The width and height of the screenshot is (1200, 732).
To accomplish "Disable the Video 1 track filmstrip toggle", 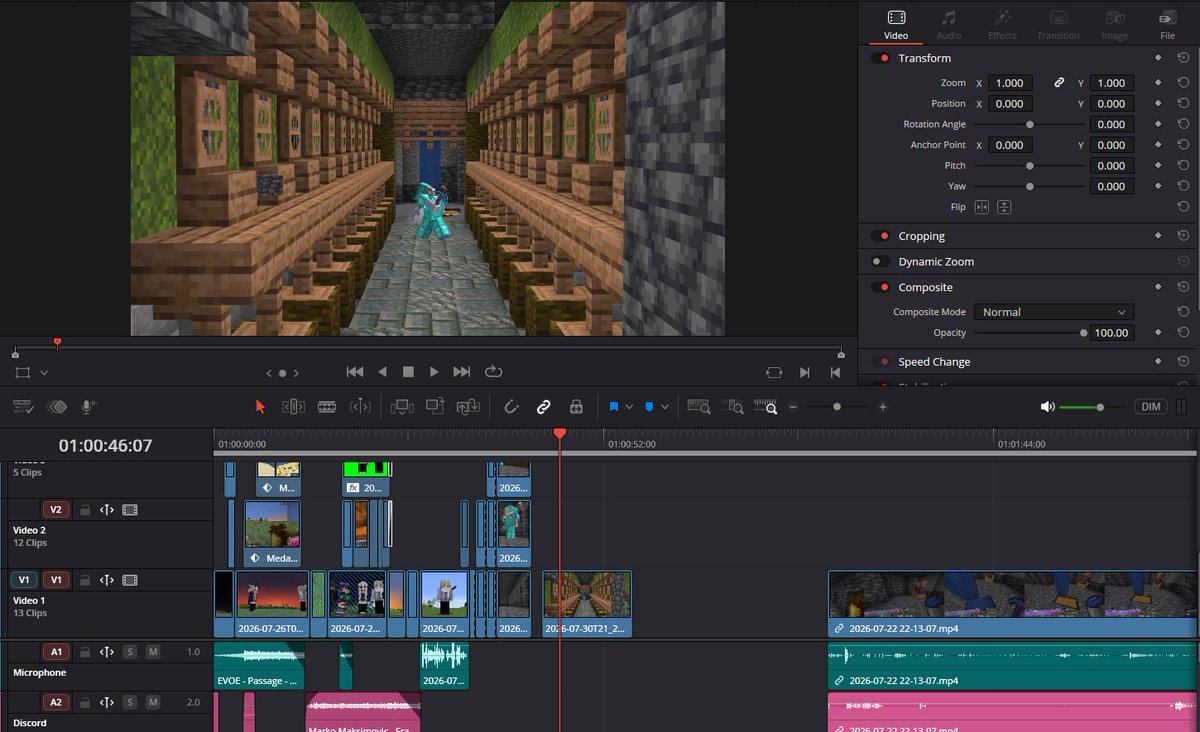I will click(x=130, y=579).
